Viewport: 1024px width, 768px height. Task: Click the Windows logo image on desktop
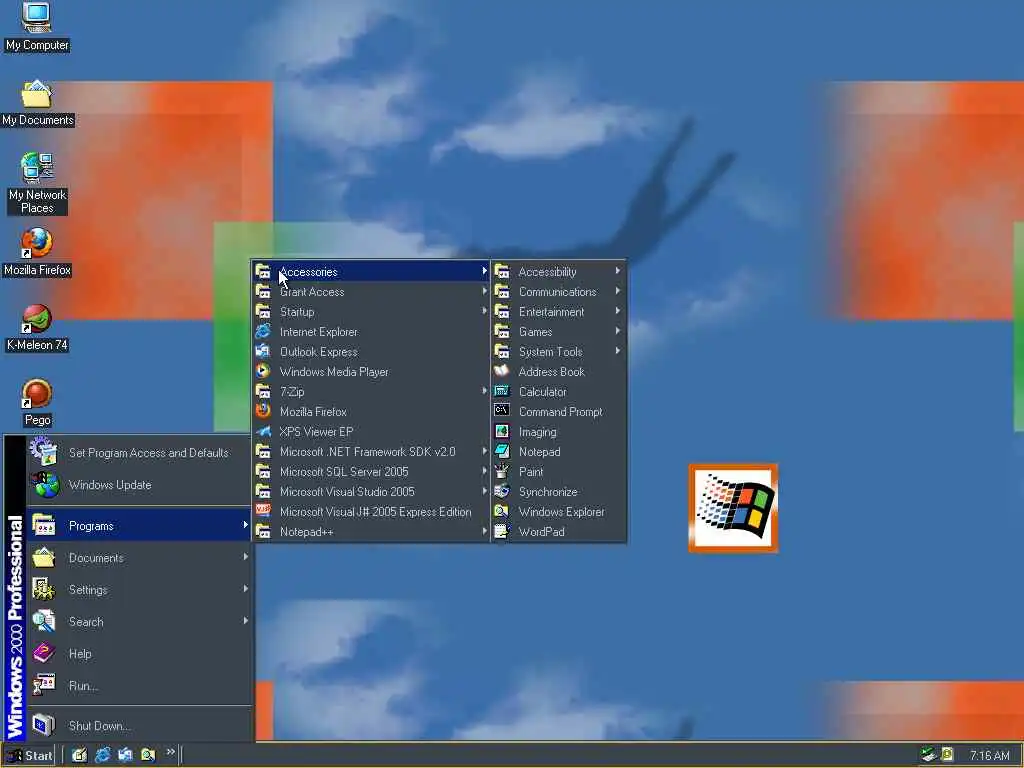point(733,508)
